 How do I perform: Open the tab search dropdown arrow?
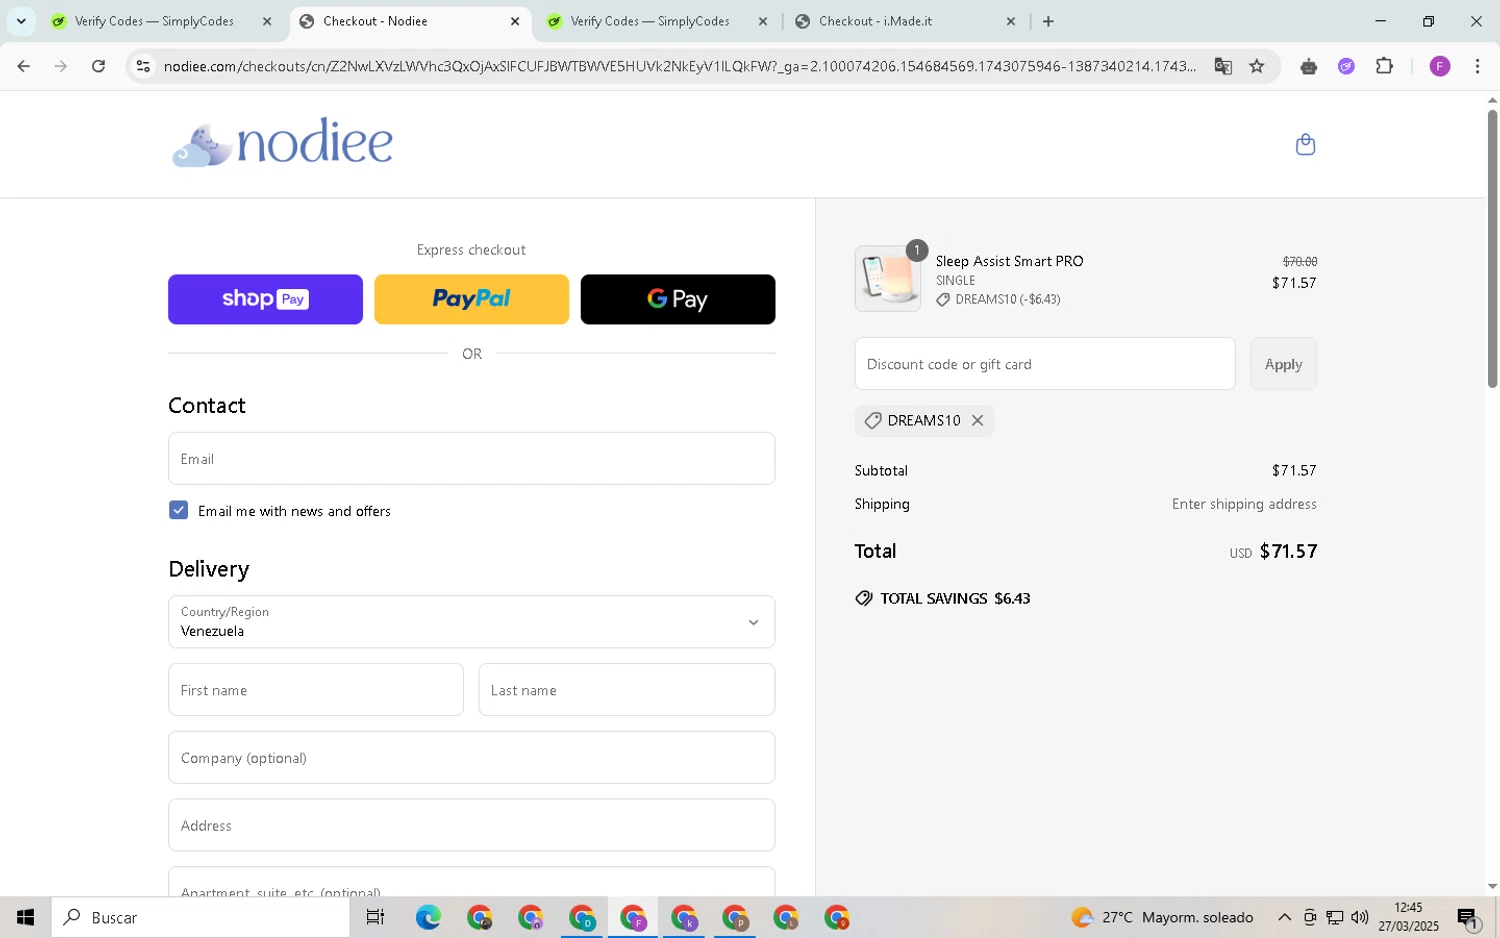pos(21,21)
